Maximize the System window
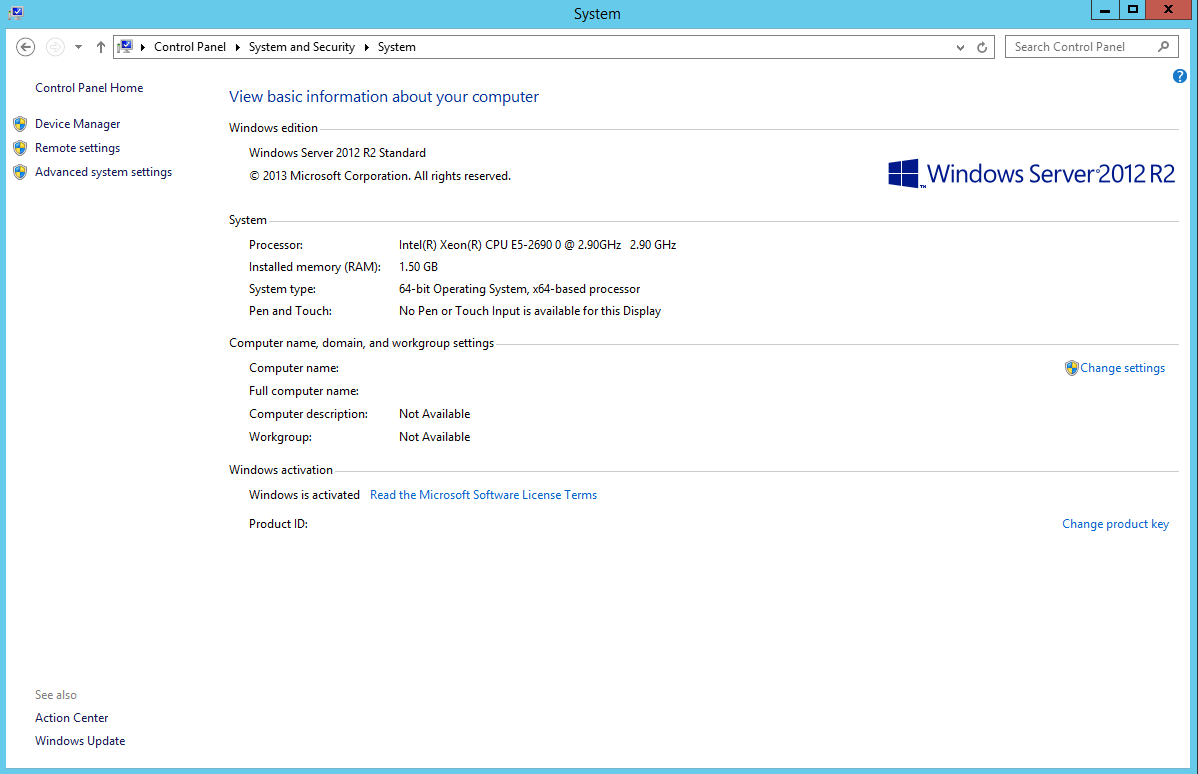Image resolution: width=1198 pixels, height=774 pixels. (x=1133, y=10)
